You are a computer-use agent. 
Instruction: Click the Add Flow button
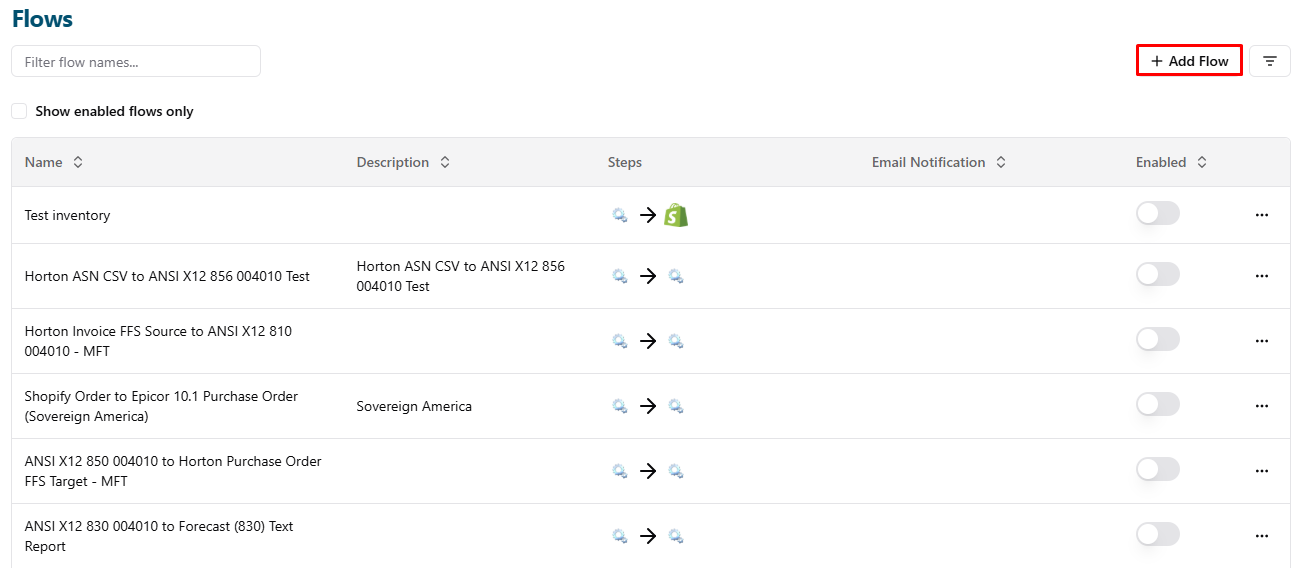pyautogui.click(x=1189, y=61)
